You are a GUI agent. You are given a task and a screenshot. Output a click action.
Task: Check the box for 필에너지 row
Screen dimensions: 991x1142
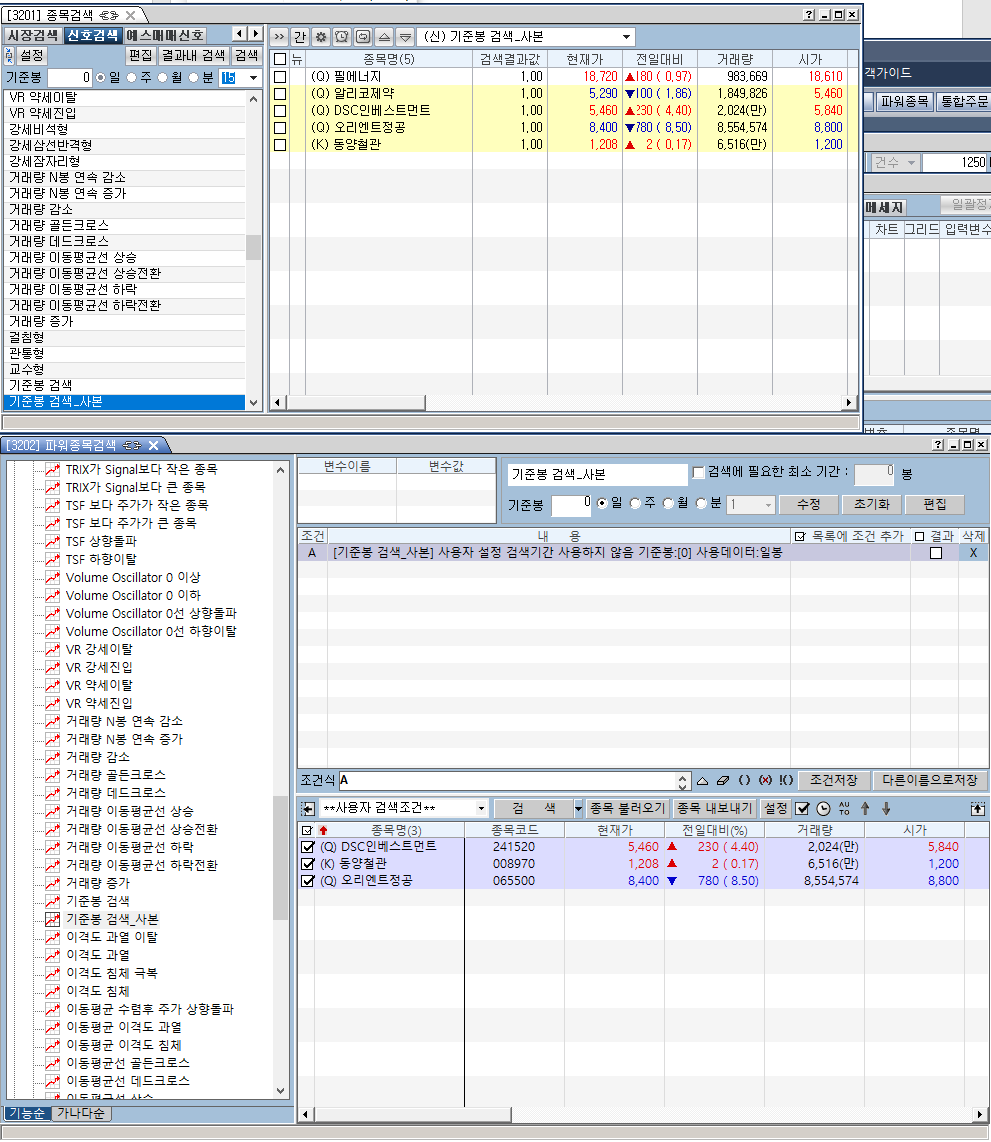[280, 77]
